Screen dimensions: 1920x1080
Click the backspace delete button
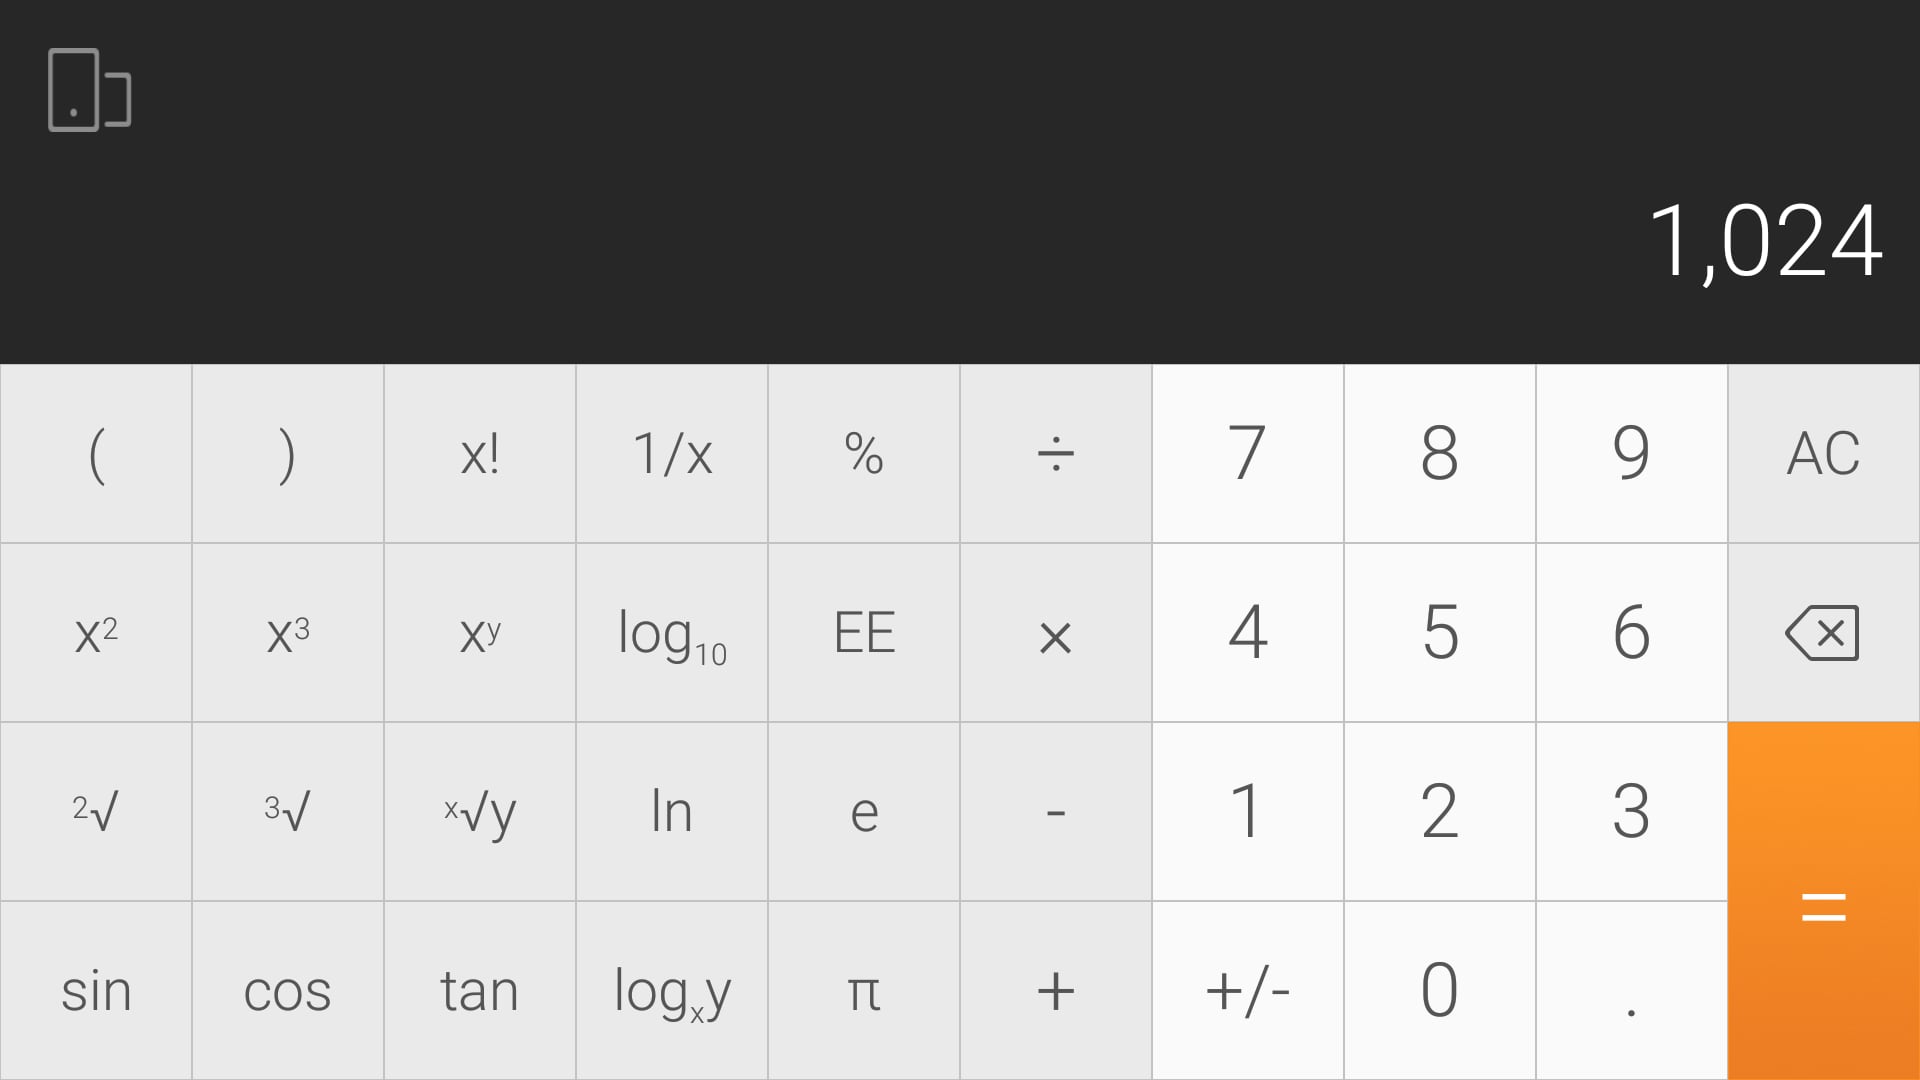(x=1824, y=633)
